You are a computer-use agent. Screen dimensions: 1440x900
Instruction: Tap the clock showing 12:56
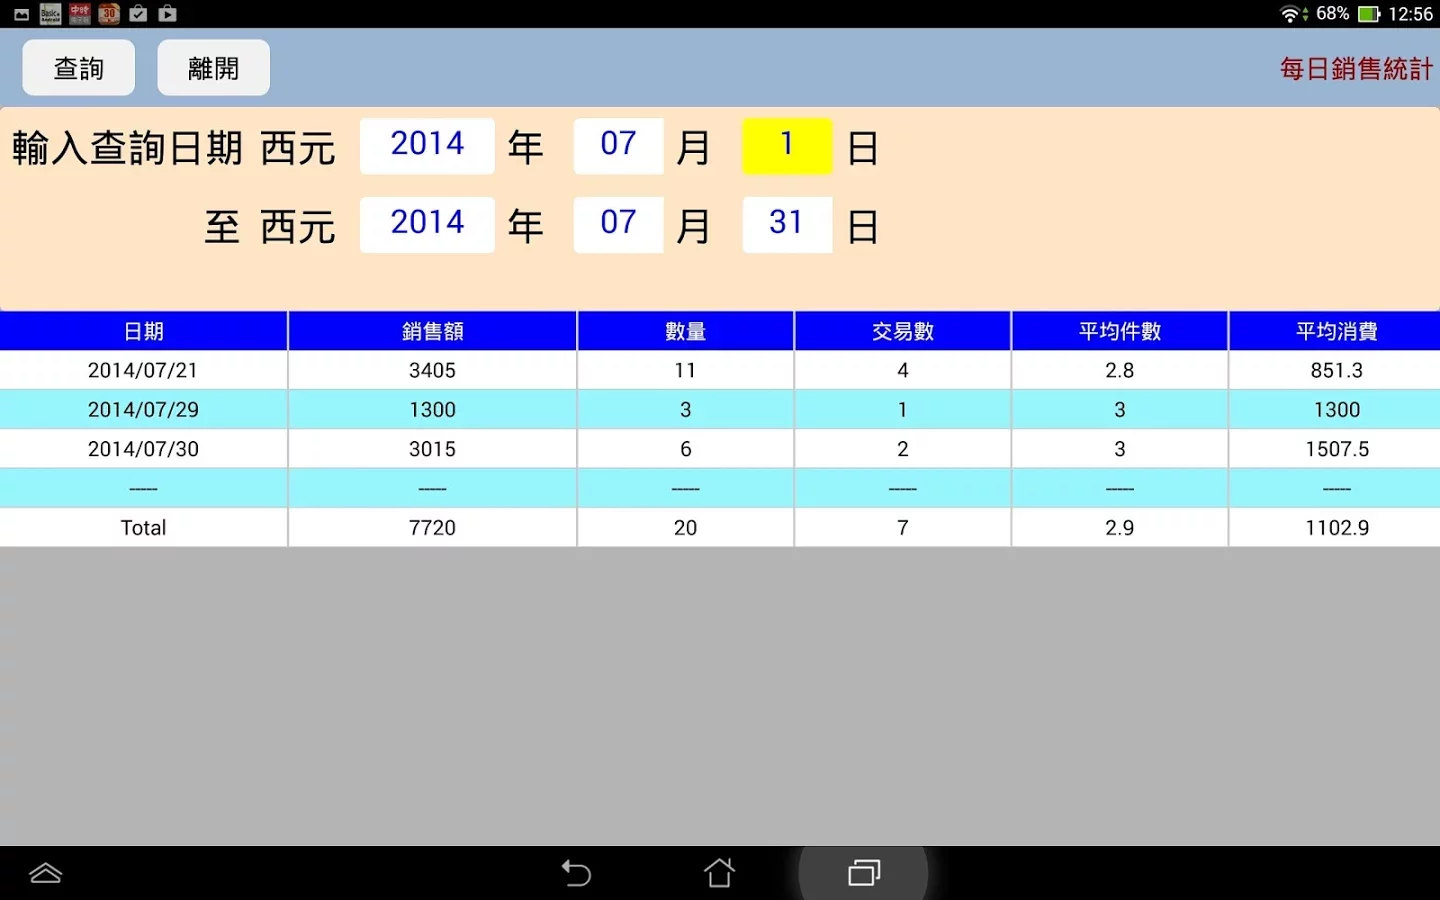click(x=1410, y=14)
